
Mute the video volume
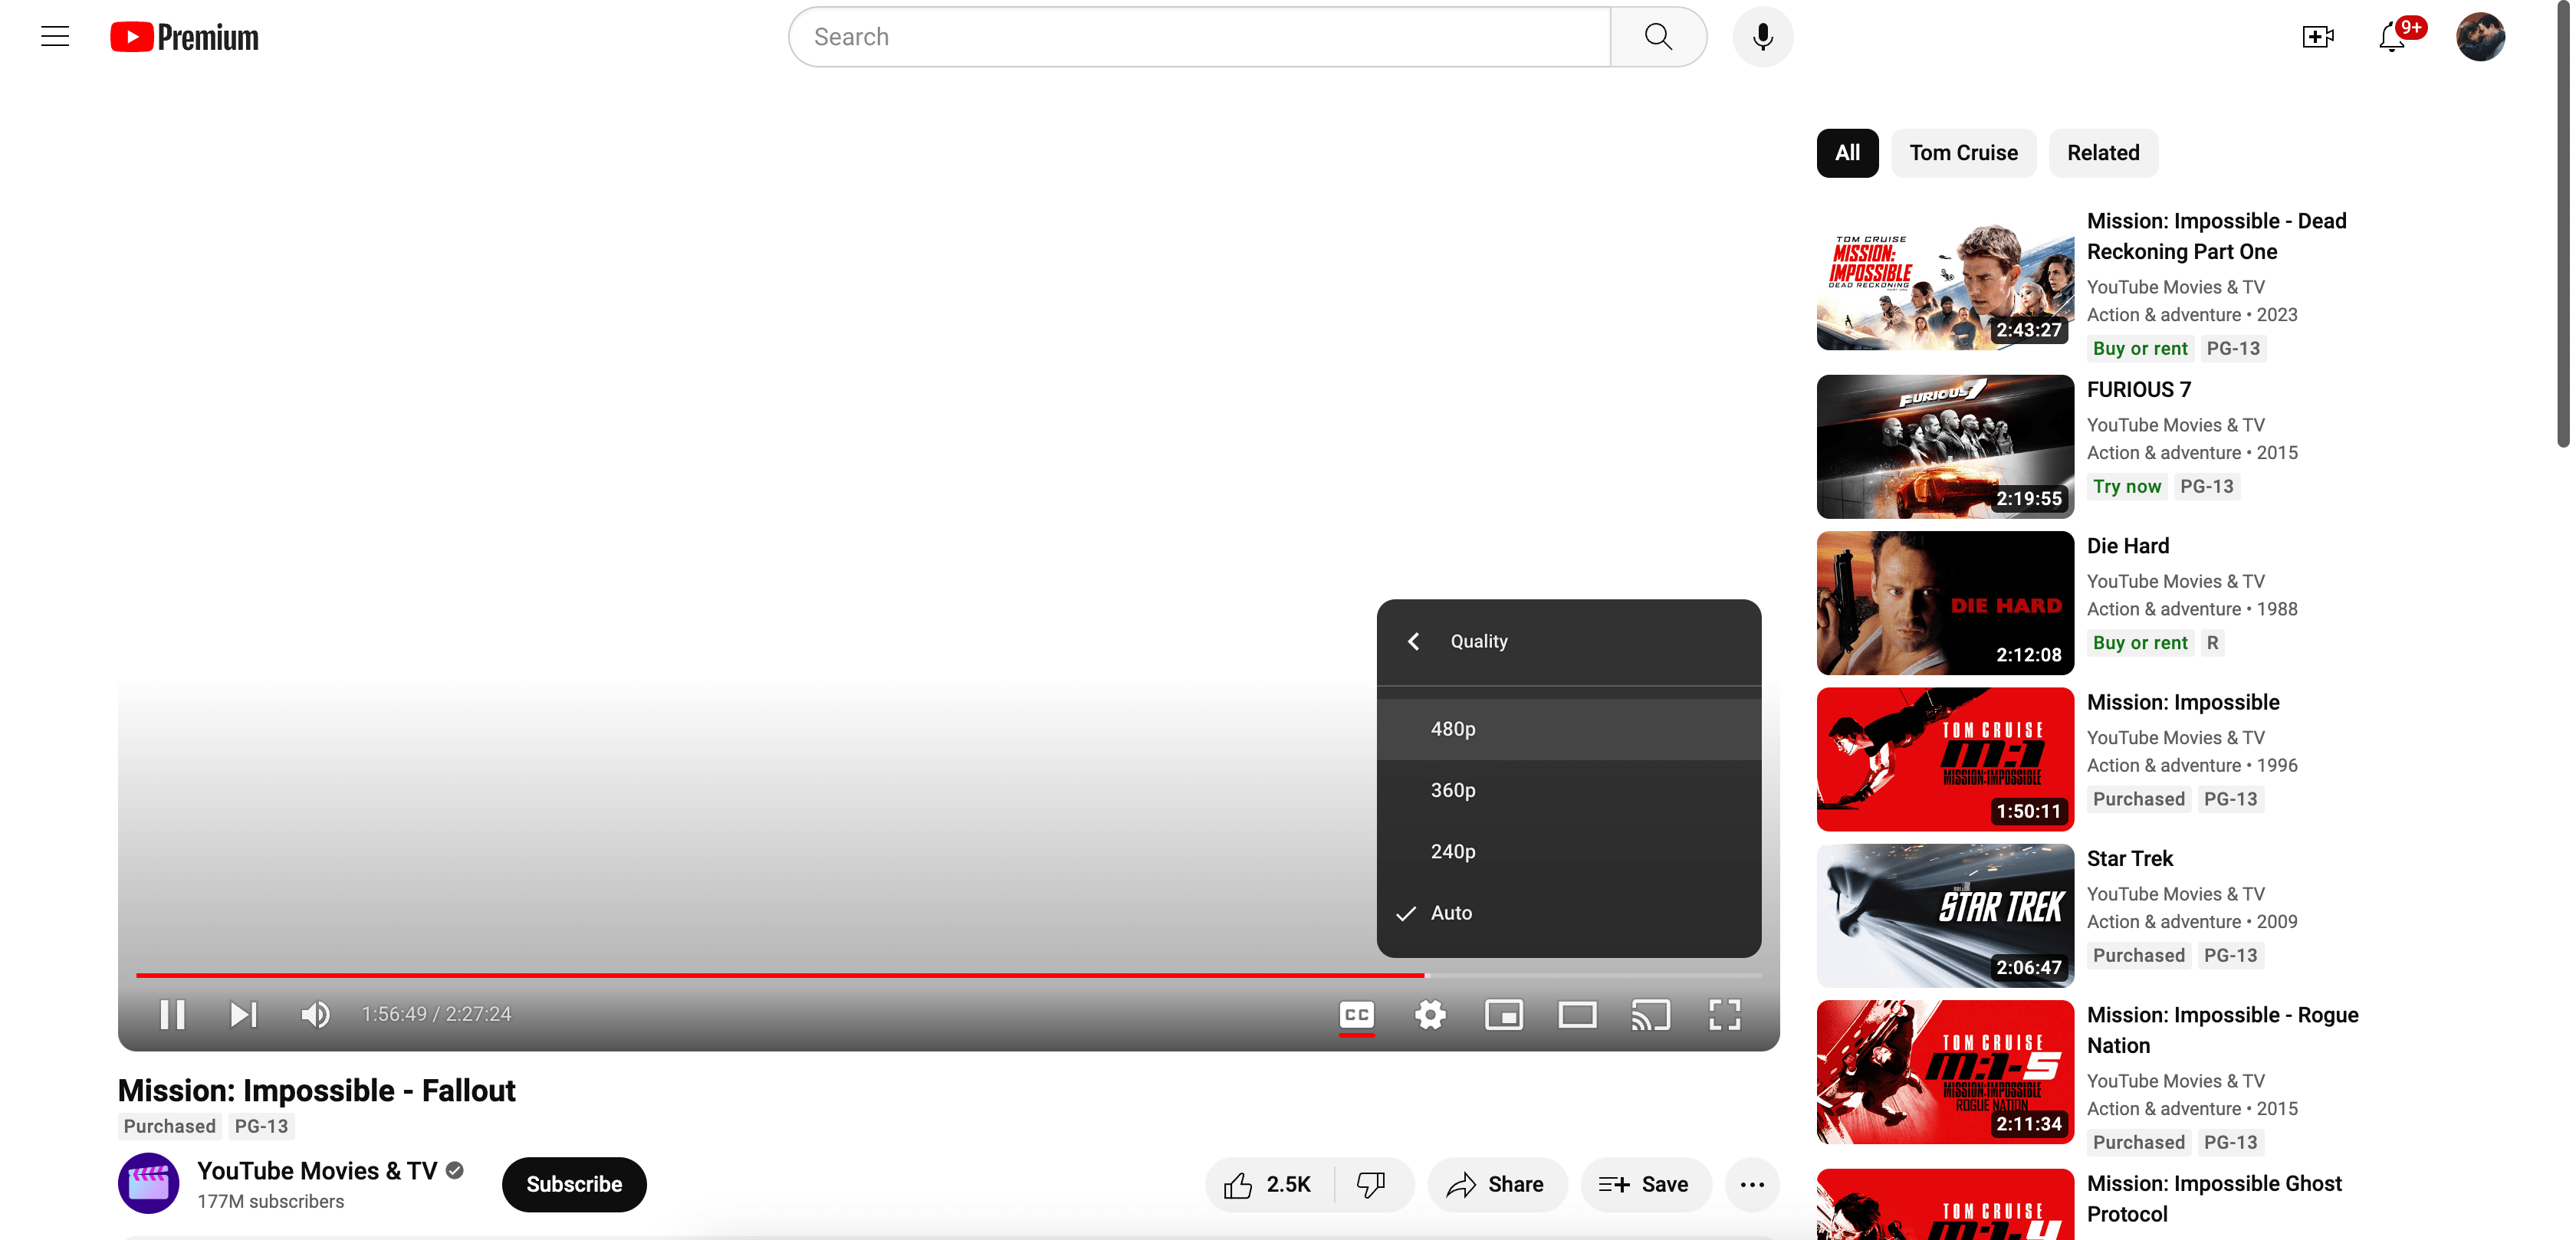pos(315,1014)
